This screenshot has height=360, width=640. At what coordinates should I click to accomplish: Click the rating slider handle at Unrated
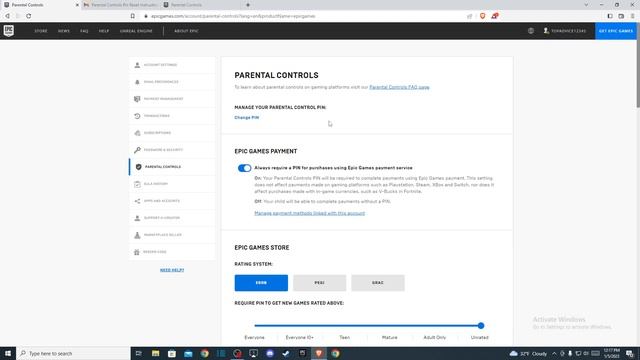click(x=481, y=326)
